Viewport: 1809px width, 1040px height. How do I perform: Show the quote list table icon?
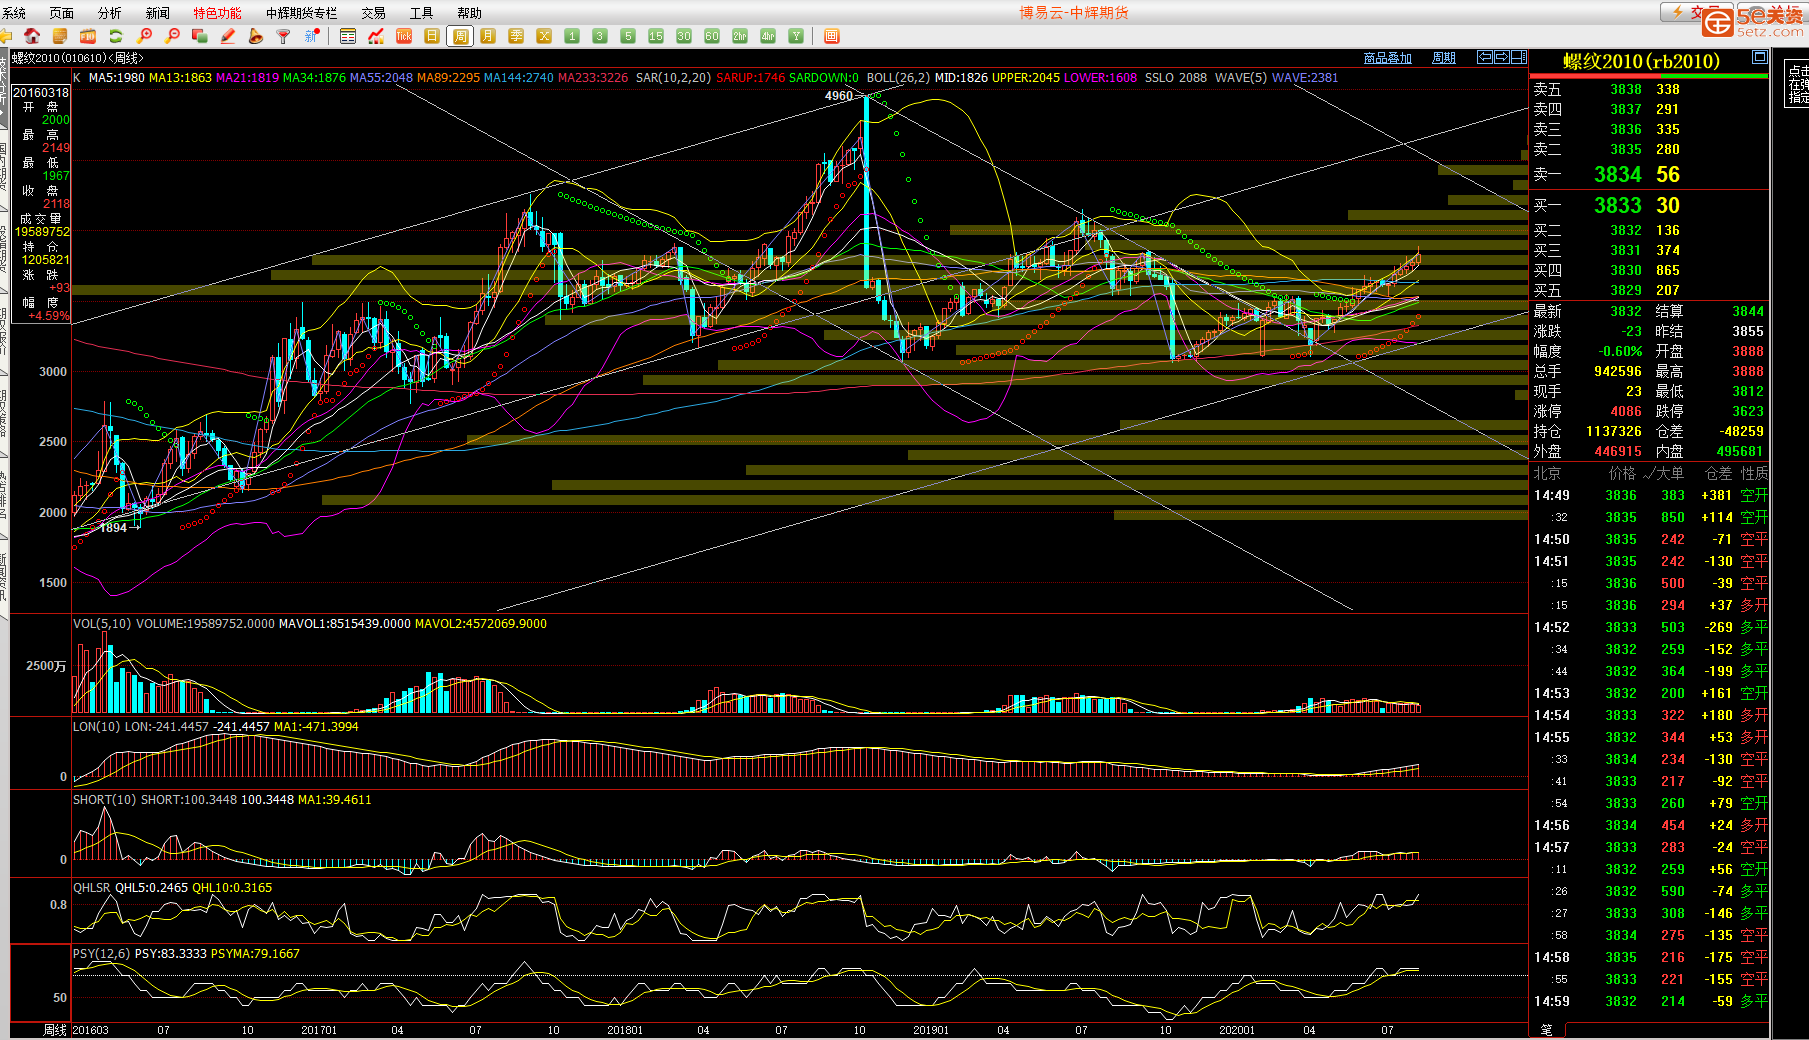348,36
